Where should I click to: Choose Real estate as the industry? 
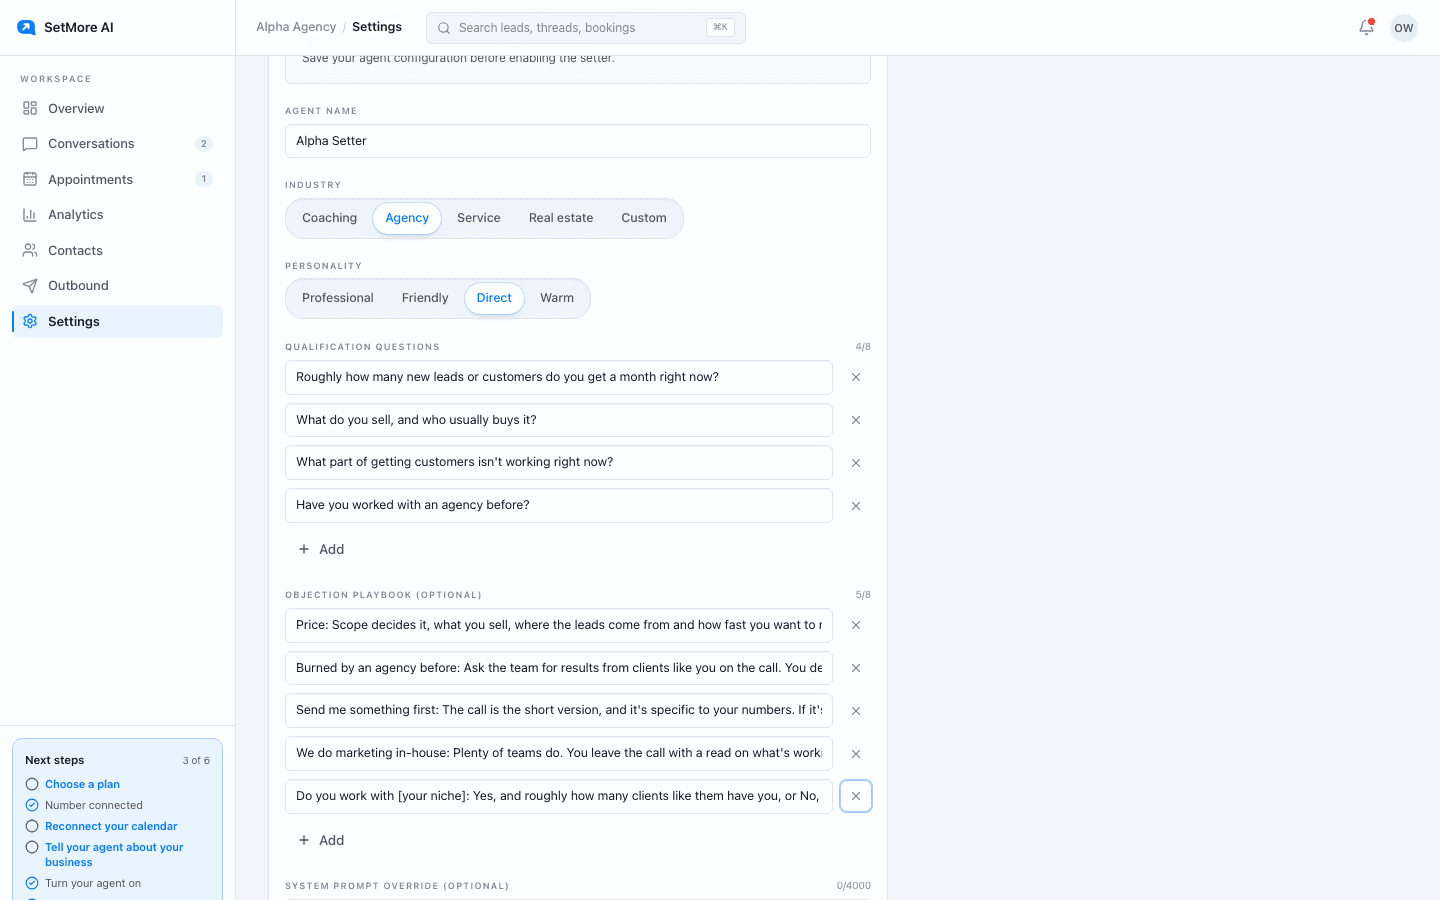tap(561, 218)
